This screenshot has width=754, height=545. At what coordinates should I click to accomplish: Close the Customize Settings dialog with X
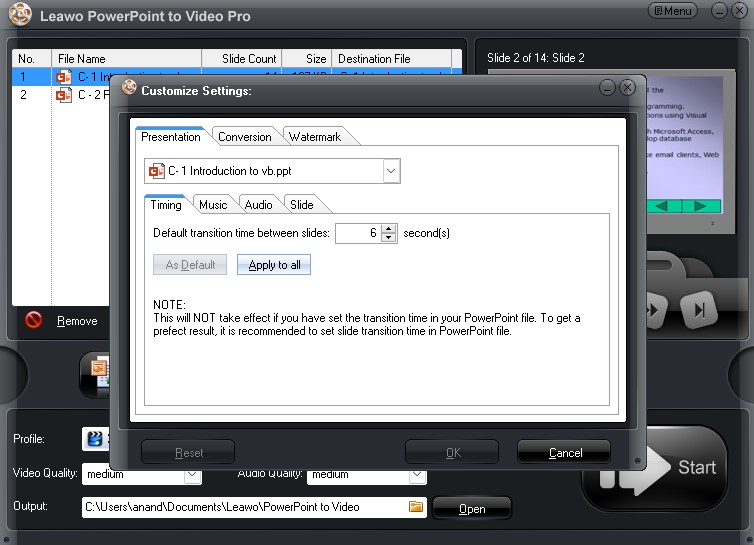(627, 88)
